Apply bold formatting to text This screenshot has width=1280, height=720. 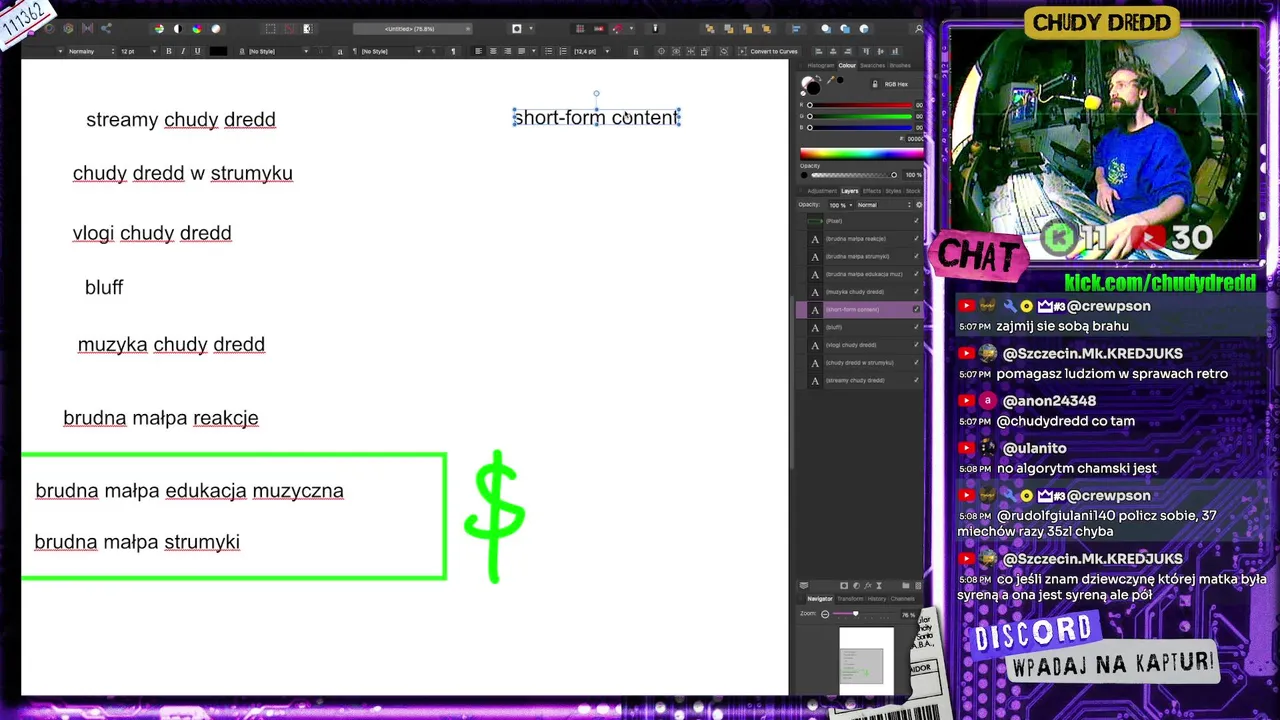pos(168,51)
